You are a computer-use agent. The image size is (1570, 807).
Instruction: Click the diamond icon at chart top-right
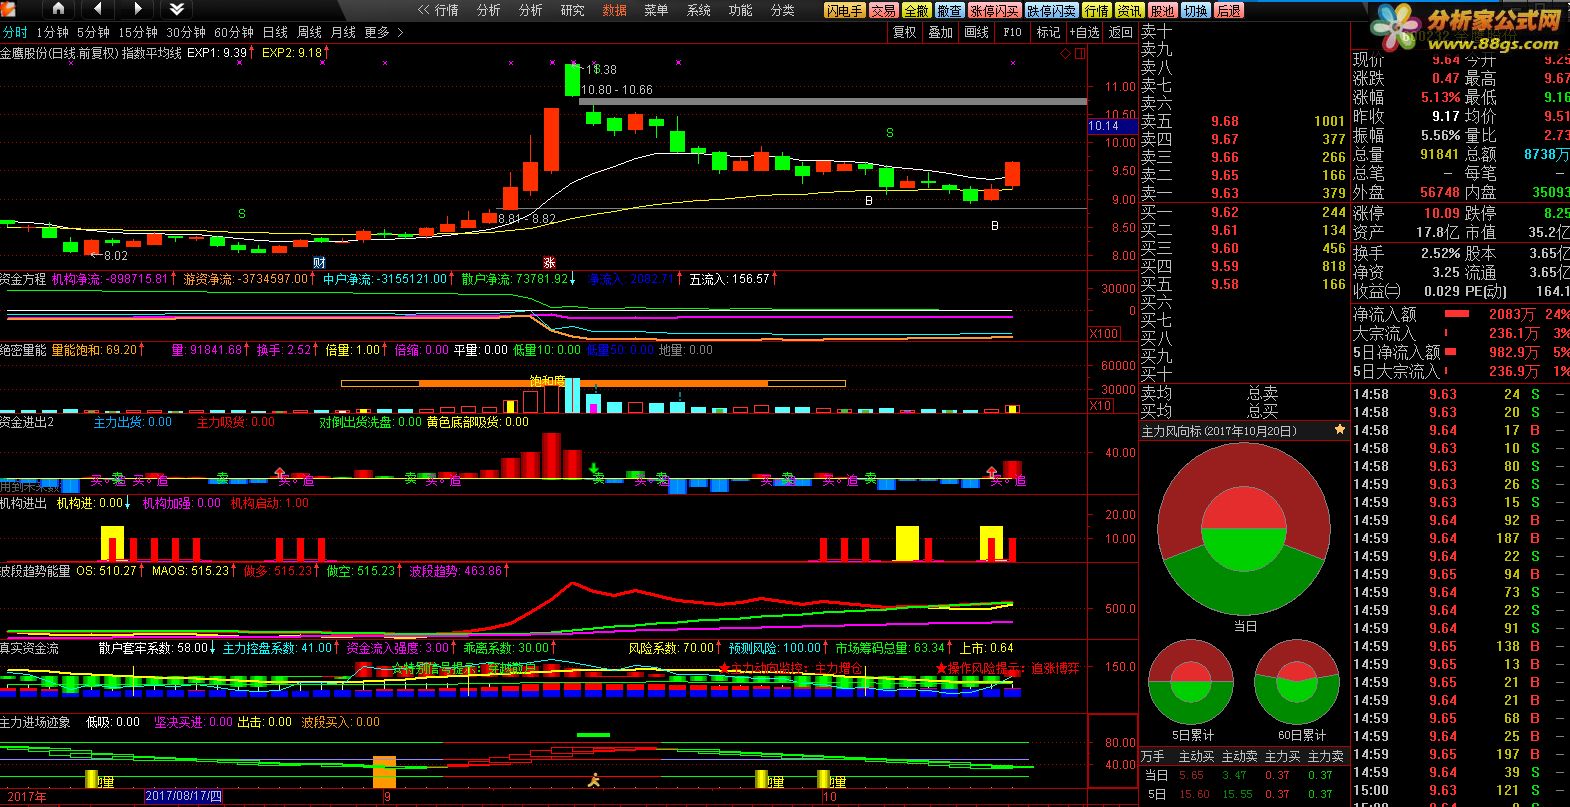click(x=1065, y=53)
